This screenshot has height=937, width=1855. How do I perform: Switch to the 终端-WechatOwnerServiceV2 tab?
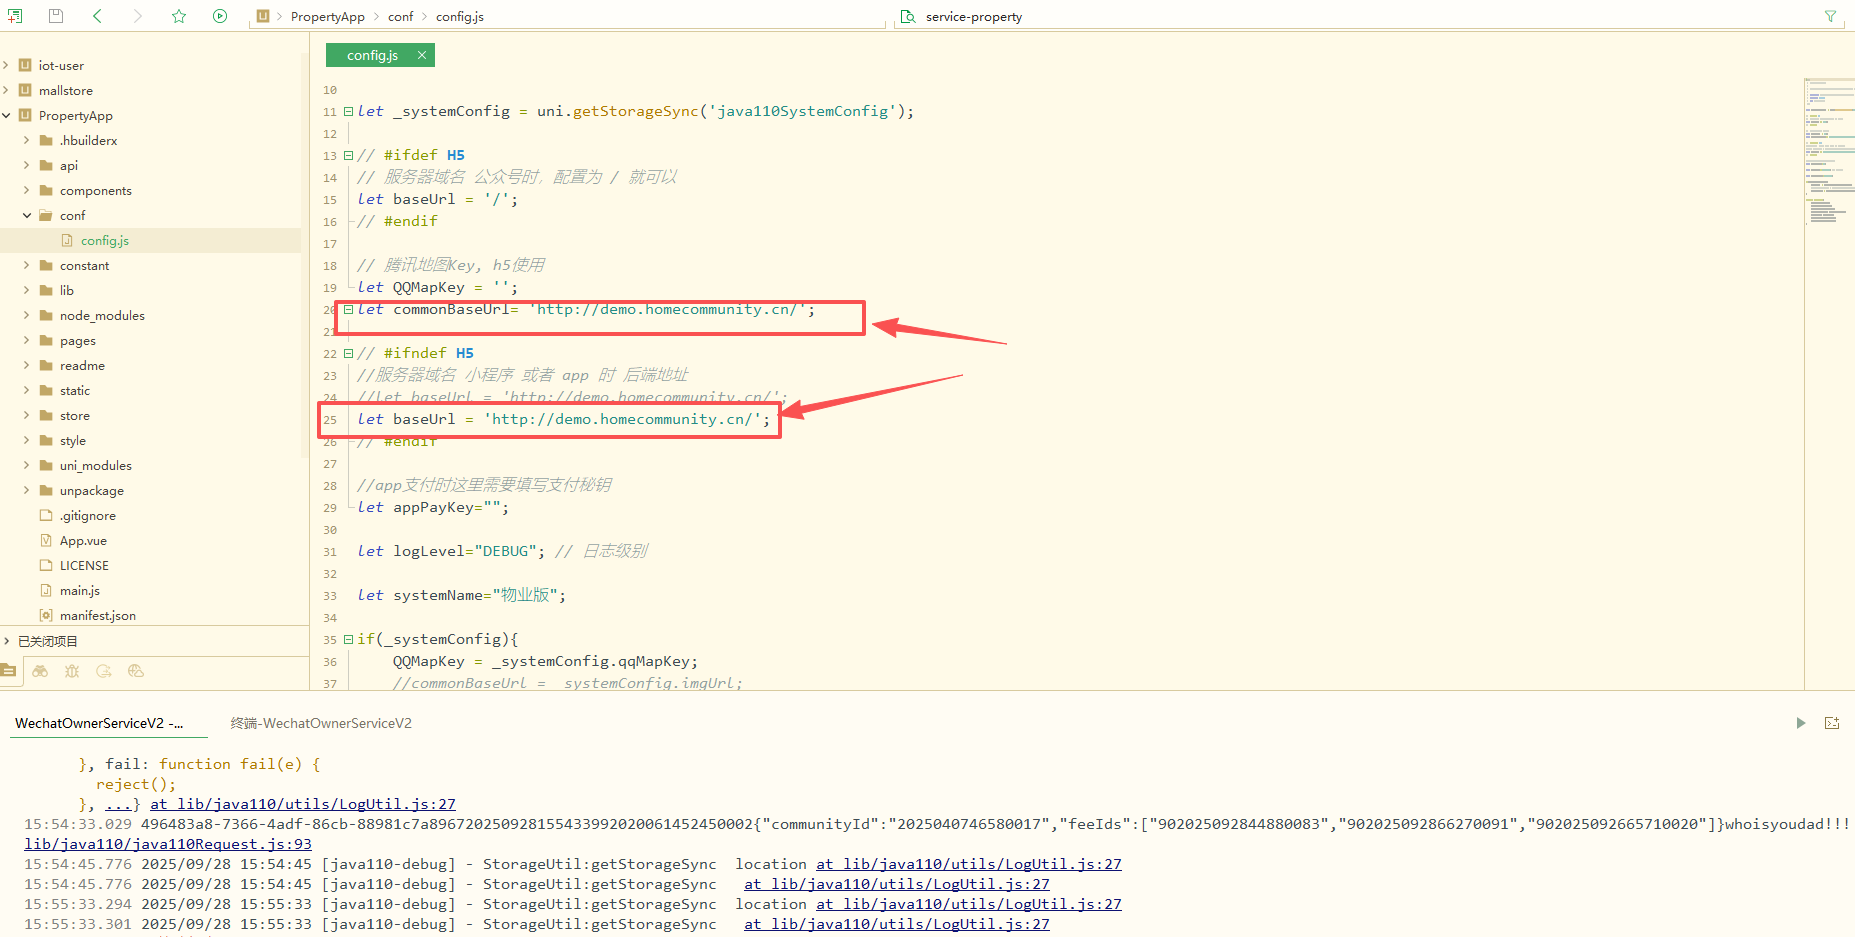(x=320, y=723)
